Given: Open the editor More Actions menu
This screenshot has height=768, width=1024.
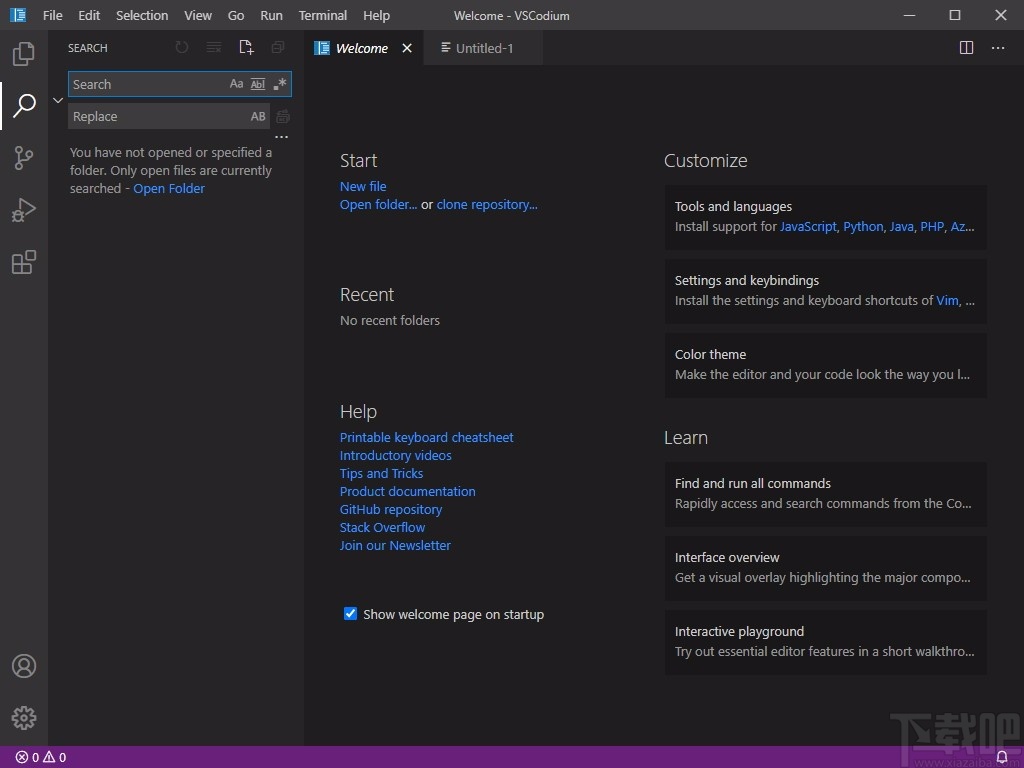Looking at the screenshot, I should pyautogui.click(x=998, y=47).
